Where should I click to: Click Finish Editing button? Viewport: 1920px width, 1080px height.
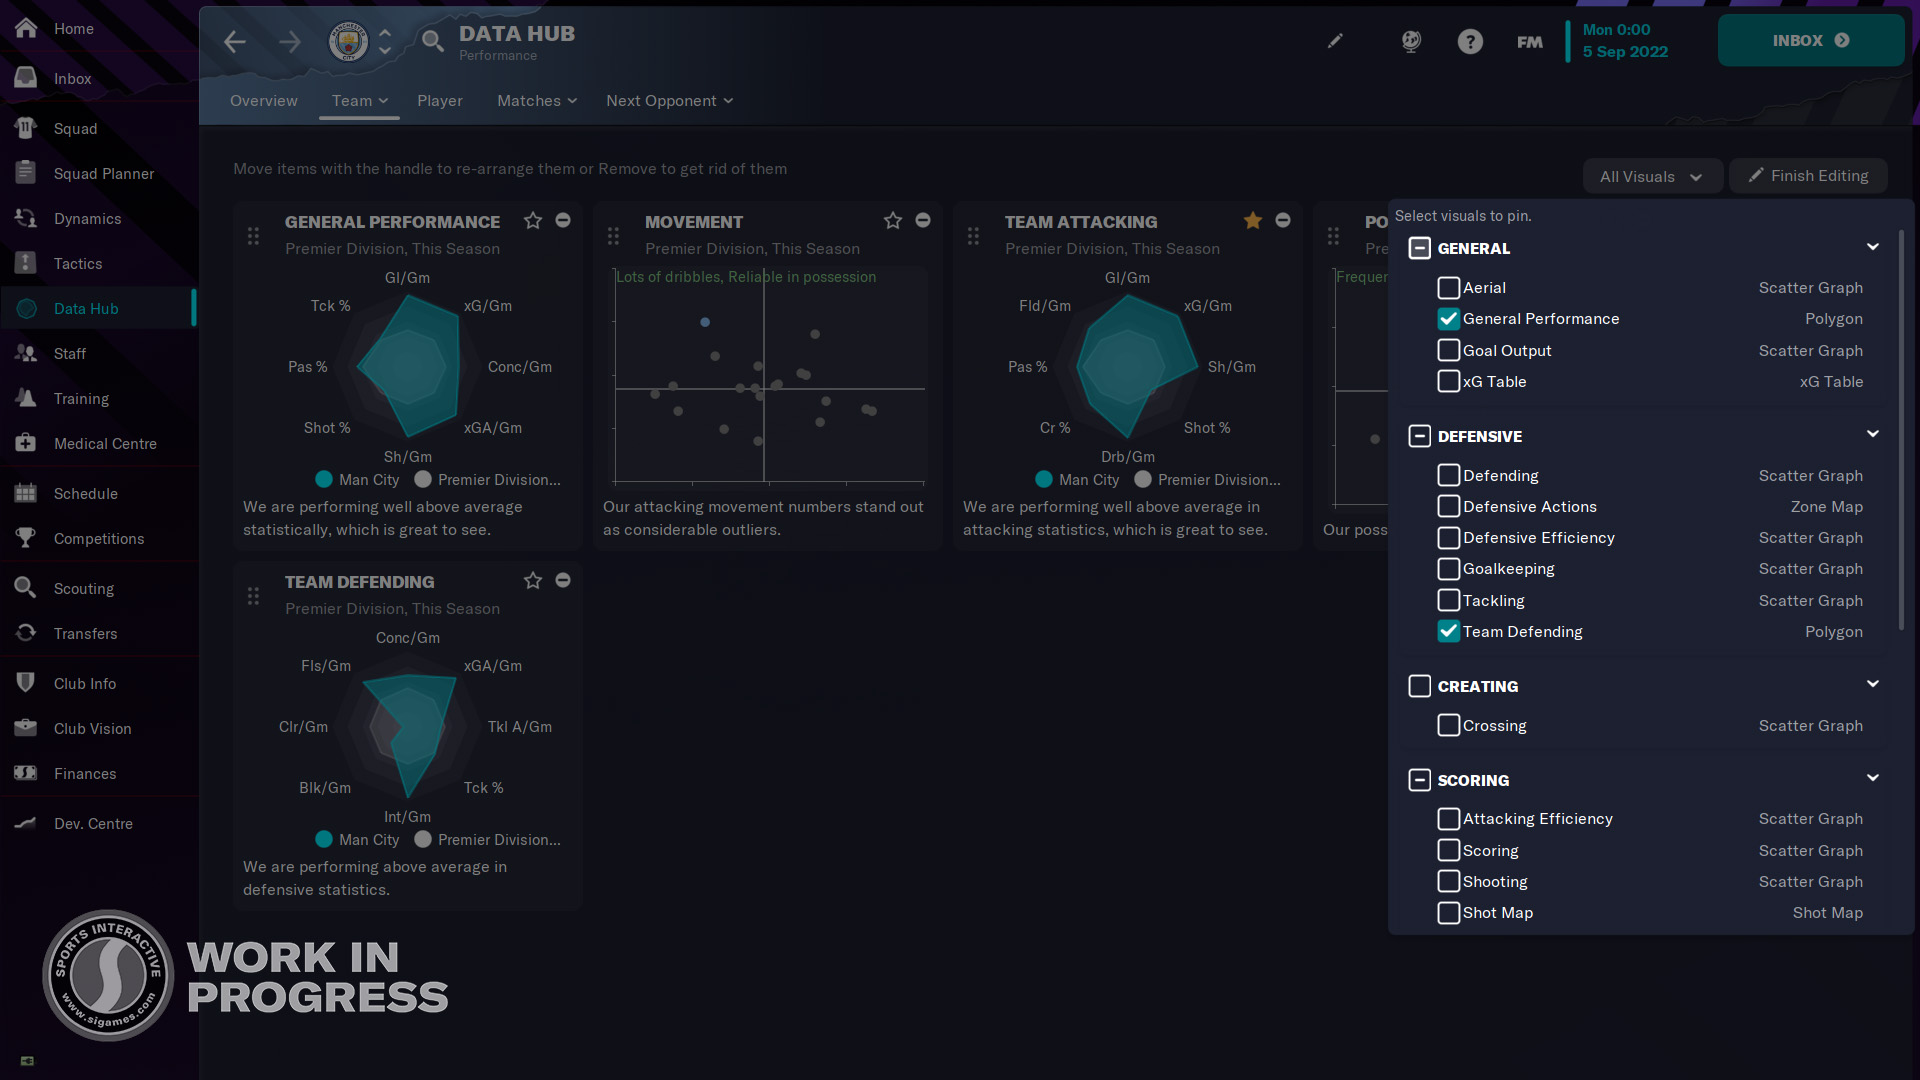tap(1811, 175)
